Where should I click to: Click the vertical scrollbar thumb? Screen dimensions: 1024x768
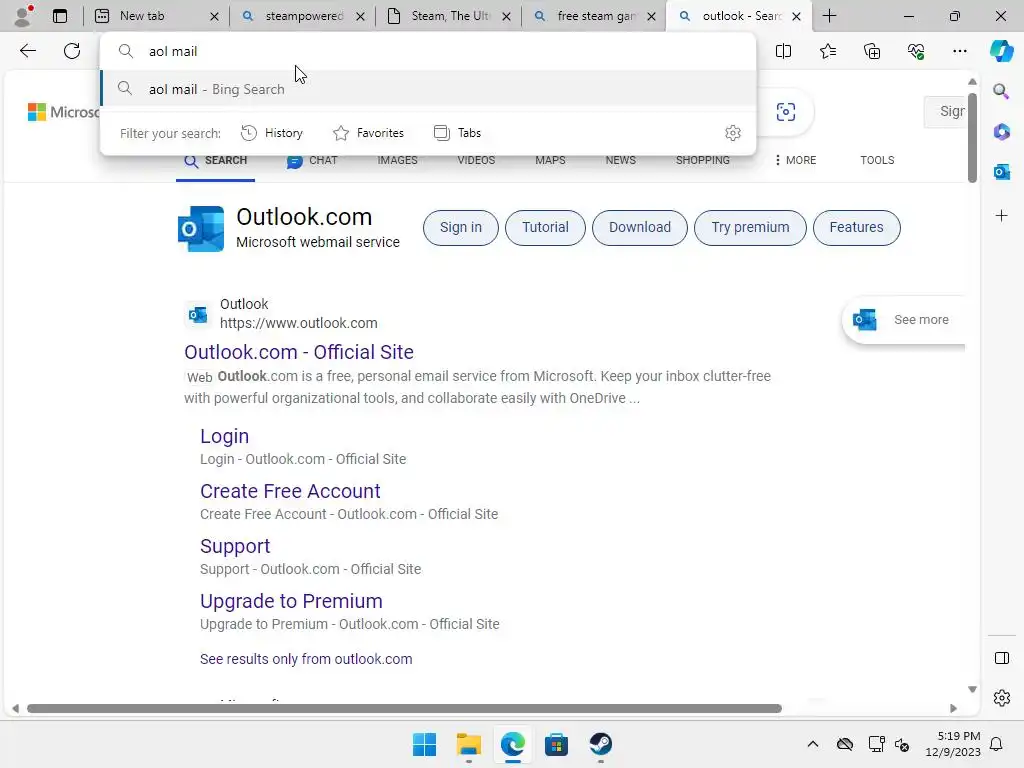(x=972, y=138)
